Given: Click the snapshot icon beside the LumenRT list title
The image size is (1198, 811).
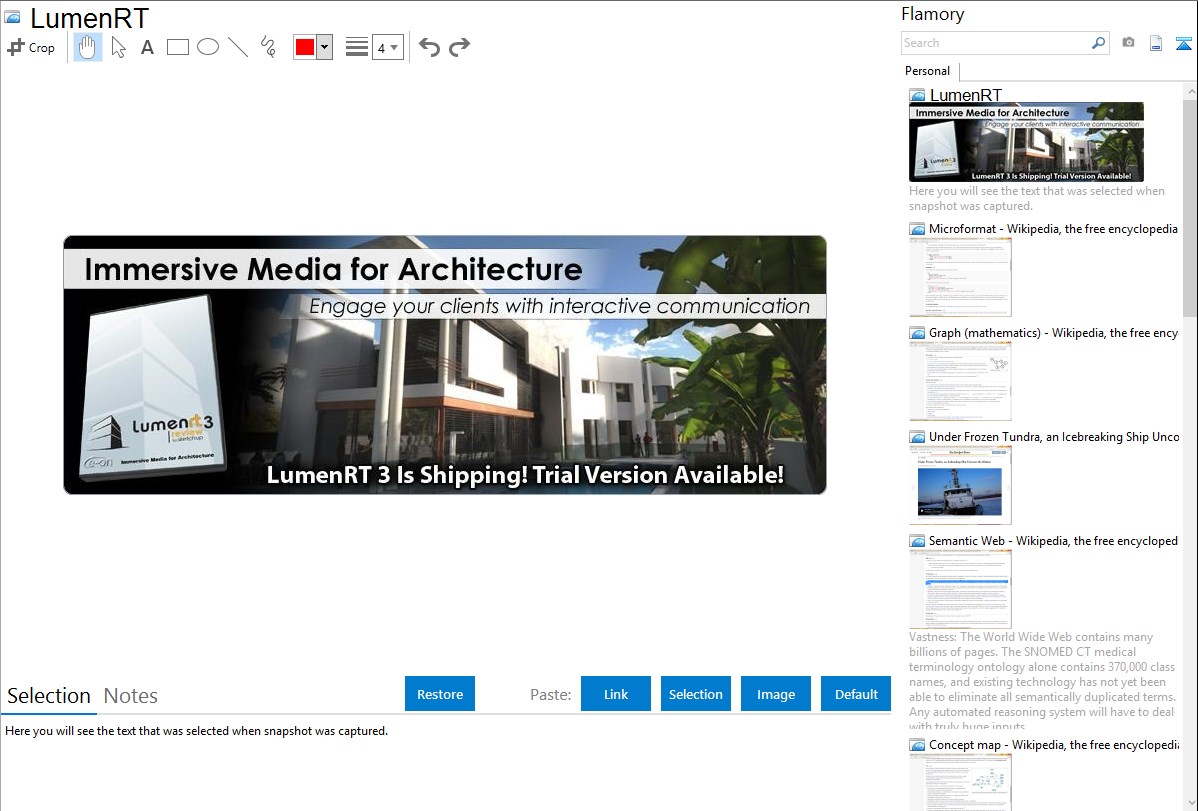Looking at the screenshot, I should coord(917,96).
